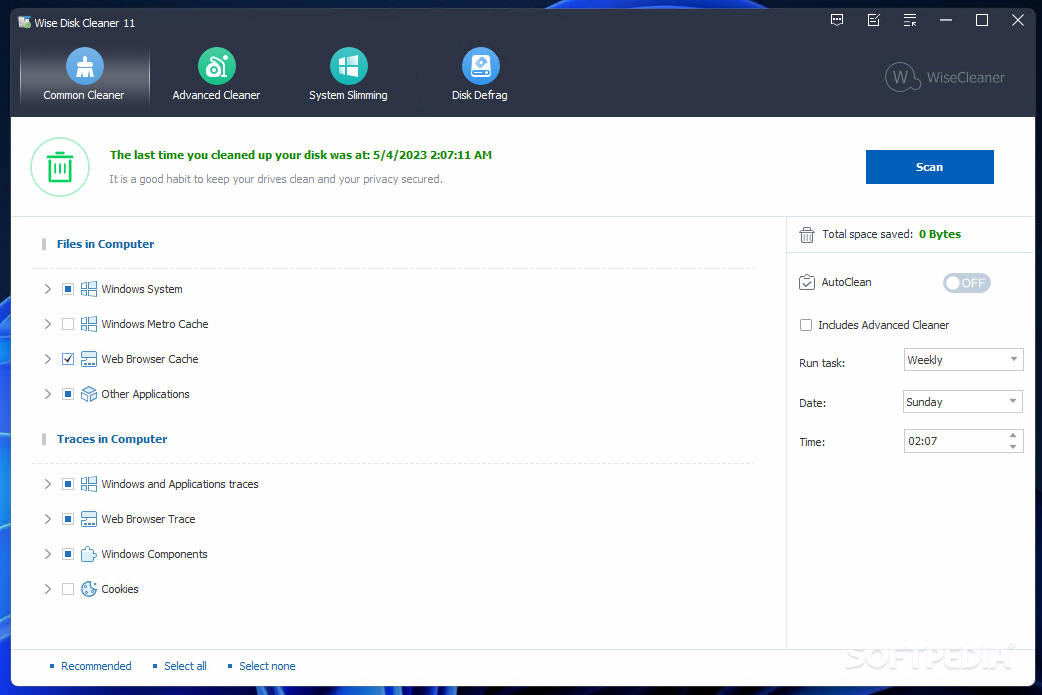Expand the Windows Metro Cache row
The image size is (1042, 695).
(48, 324)
